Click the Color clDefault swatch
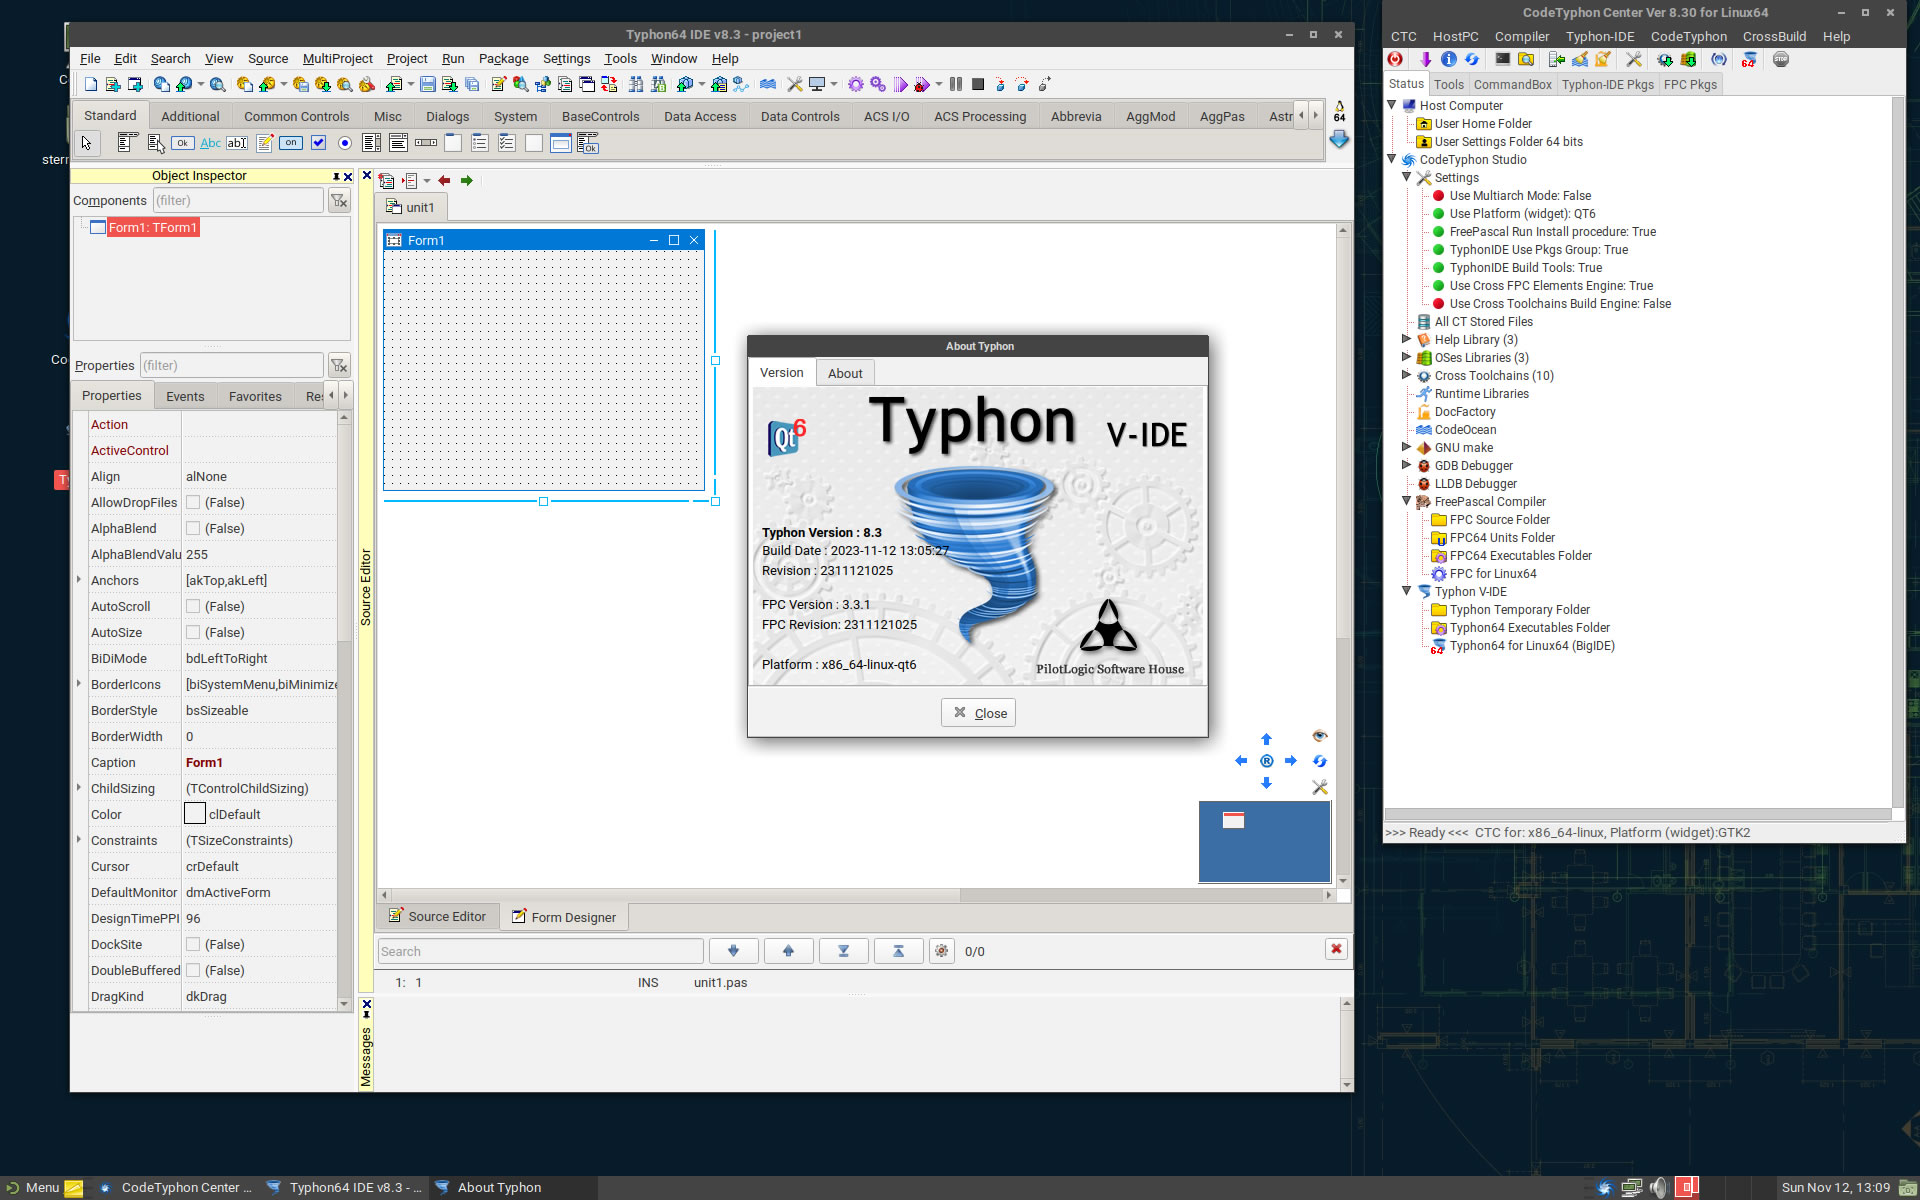1920x1200 pixels. [x=195, y=814]
